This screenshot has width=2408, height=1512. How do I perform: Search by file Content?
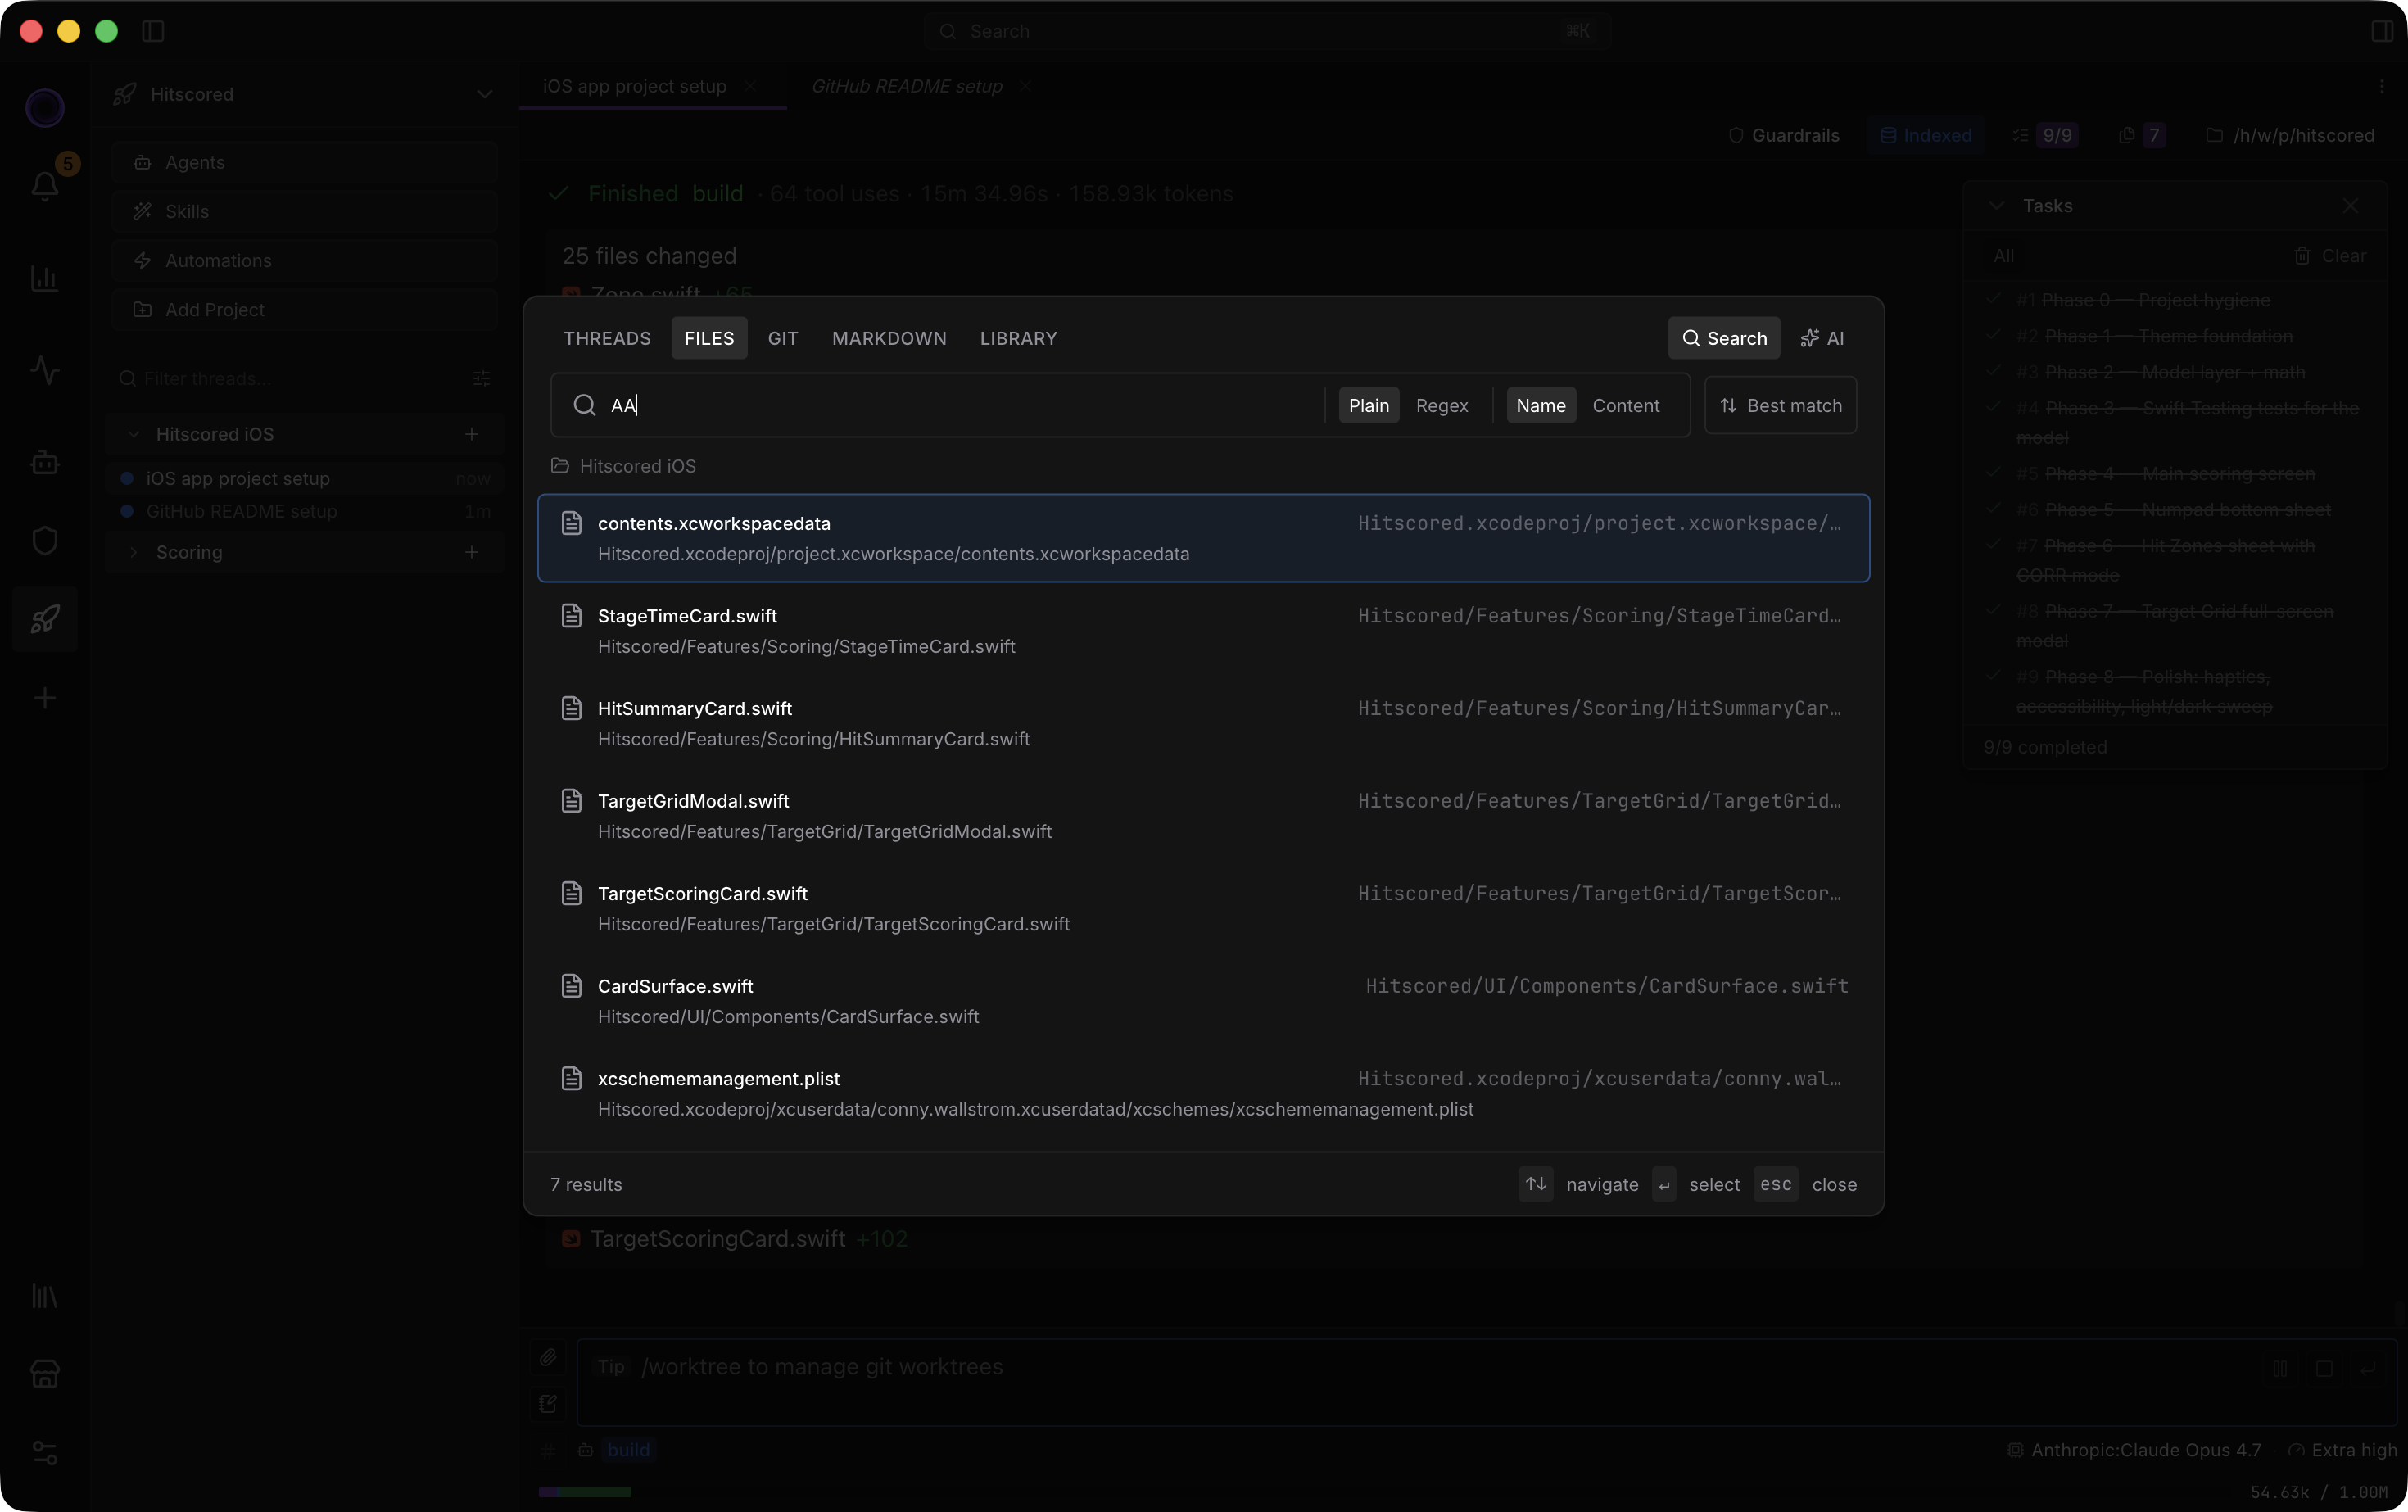(1626, 405)
